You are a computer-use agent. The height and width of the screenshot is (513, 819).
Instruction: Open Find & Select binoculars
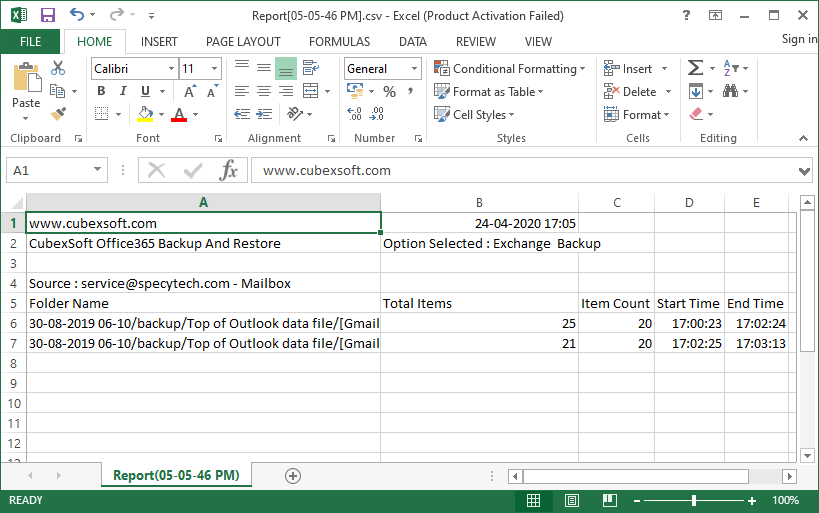(731, 92)
